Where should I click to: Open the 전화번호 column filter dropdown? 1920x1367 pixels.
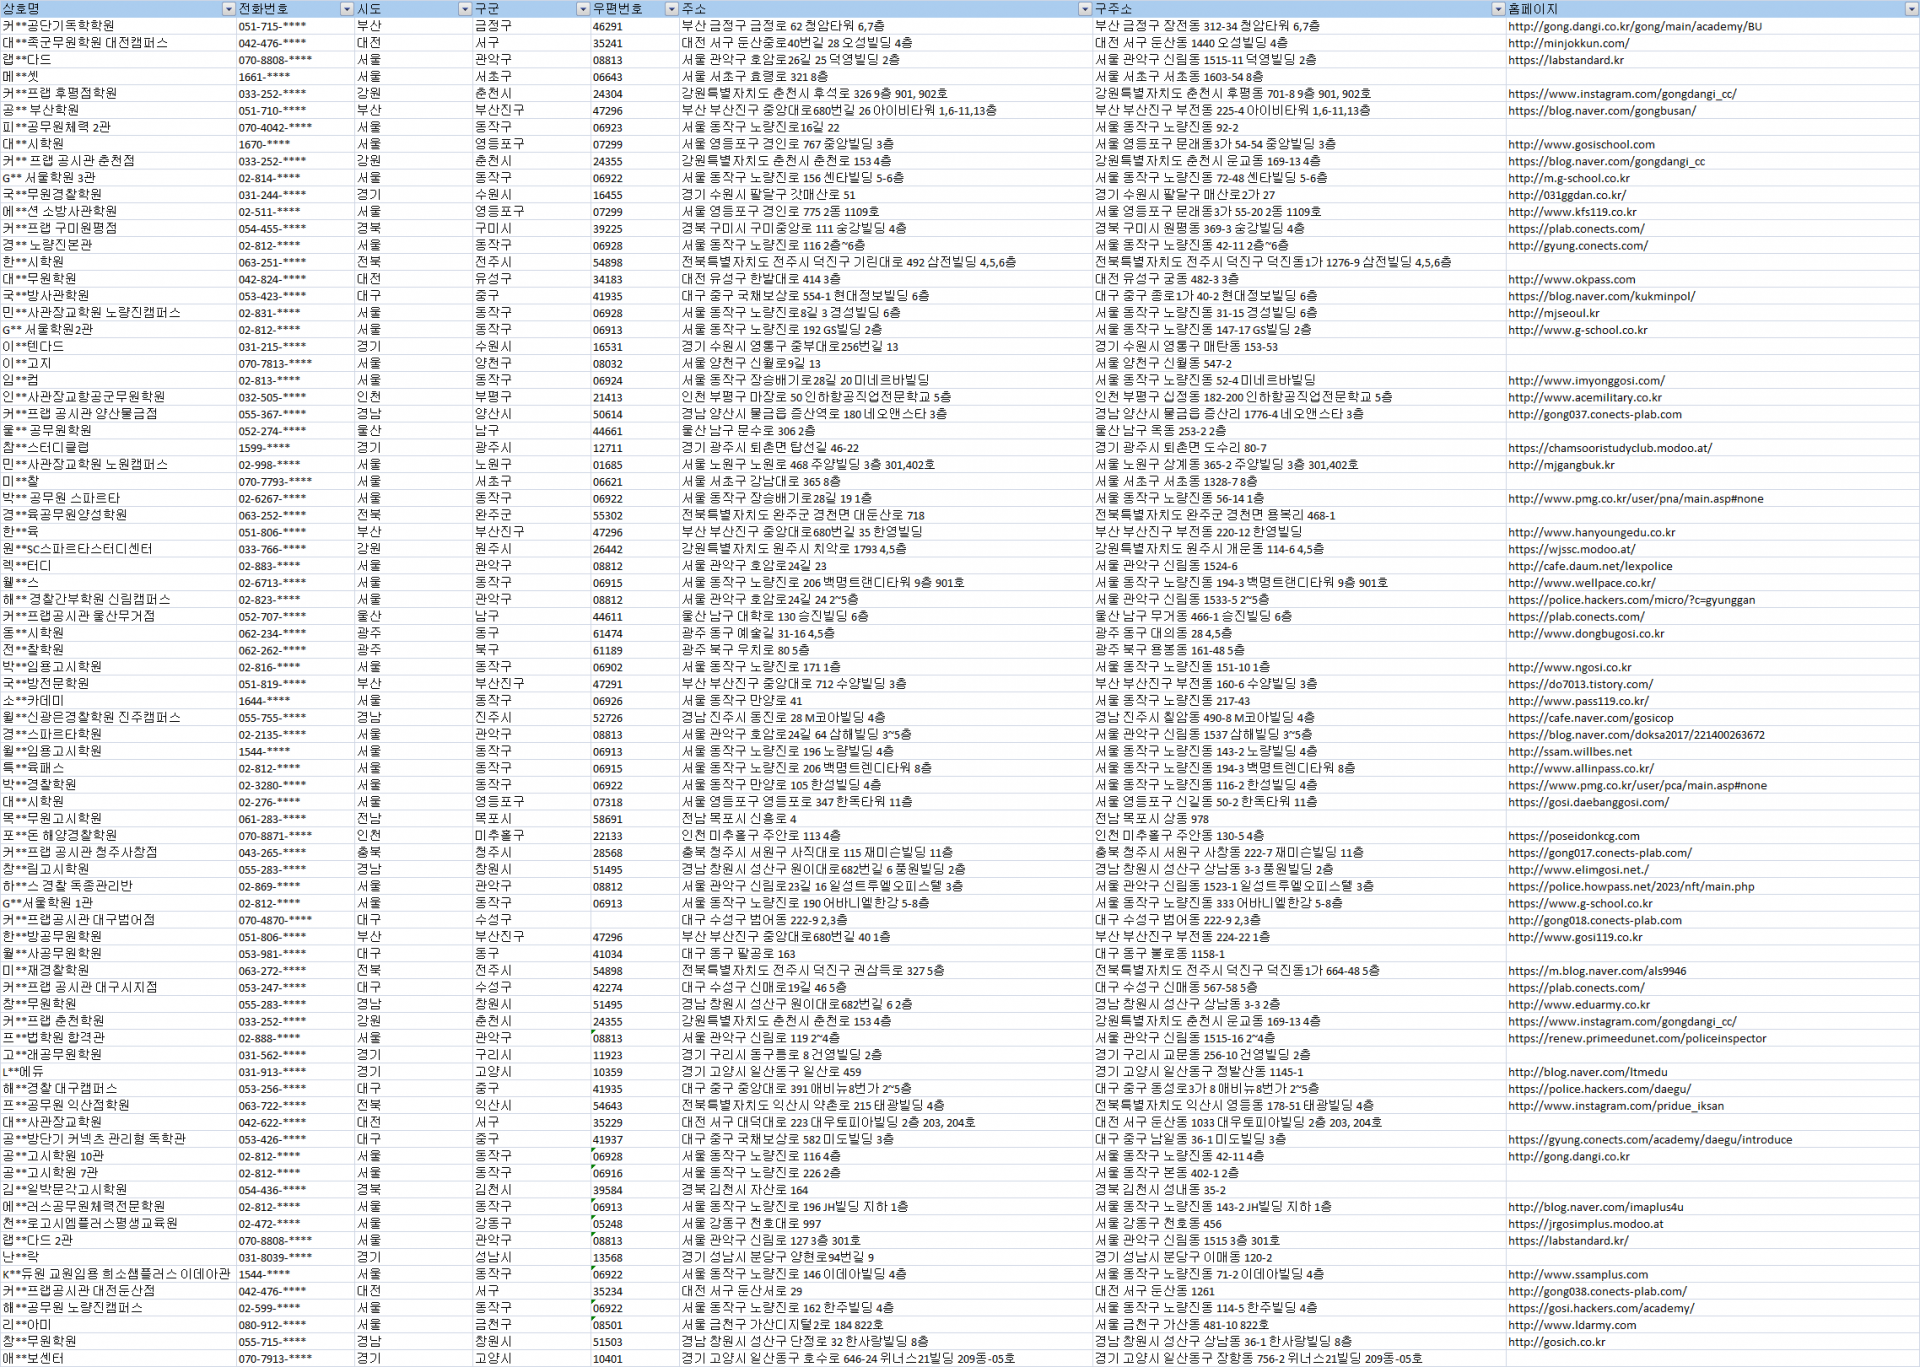tap(347, 9)
